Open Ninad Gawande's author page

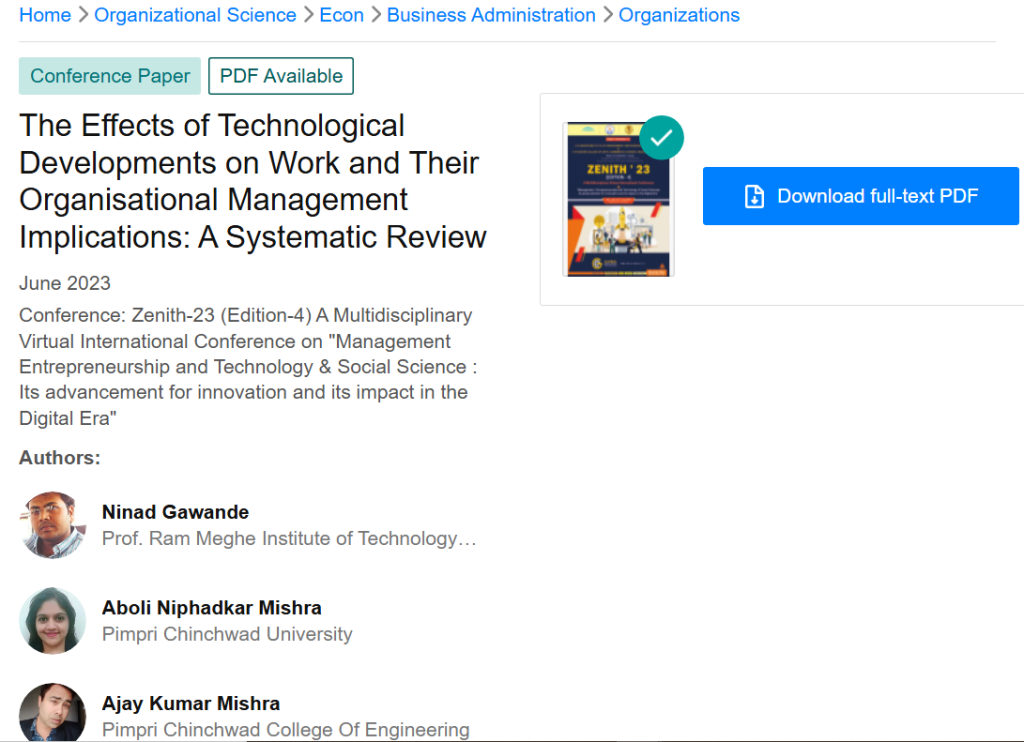[x=175, y=512]
